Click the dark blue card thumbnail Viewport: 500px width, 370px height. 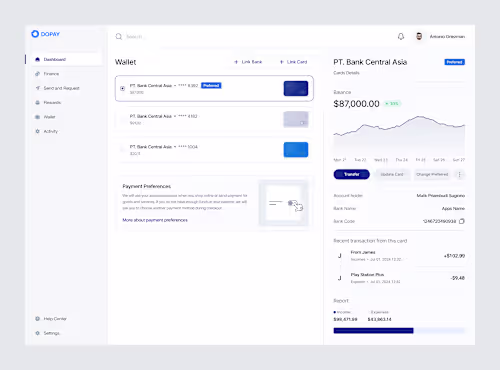click(296, 88)
